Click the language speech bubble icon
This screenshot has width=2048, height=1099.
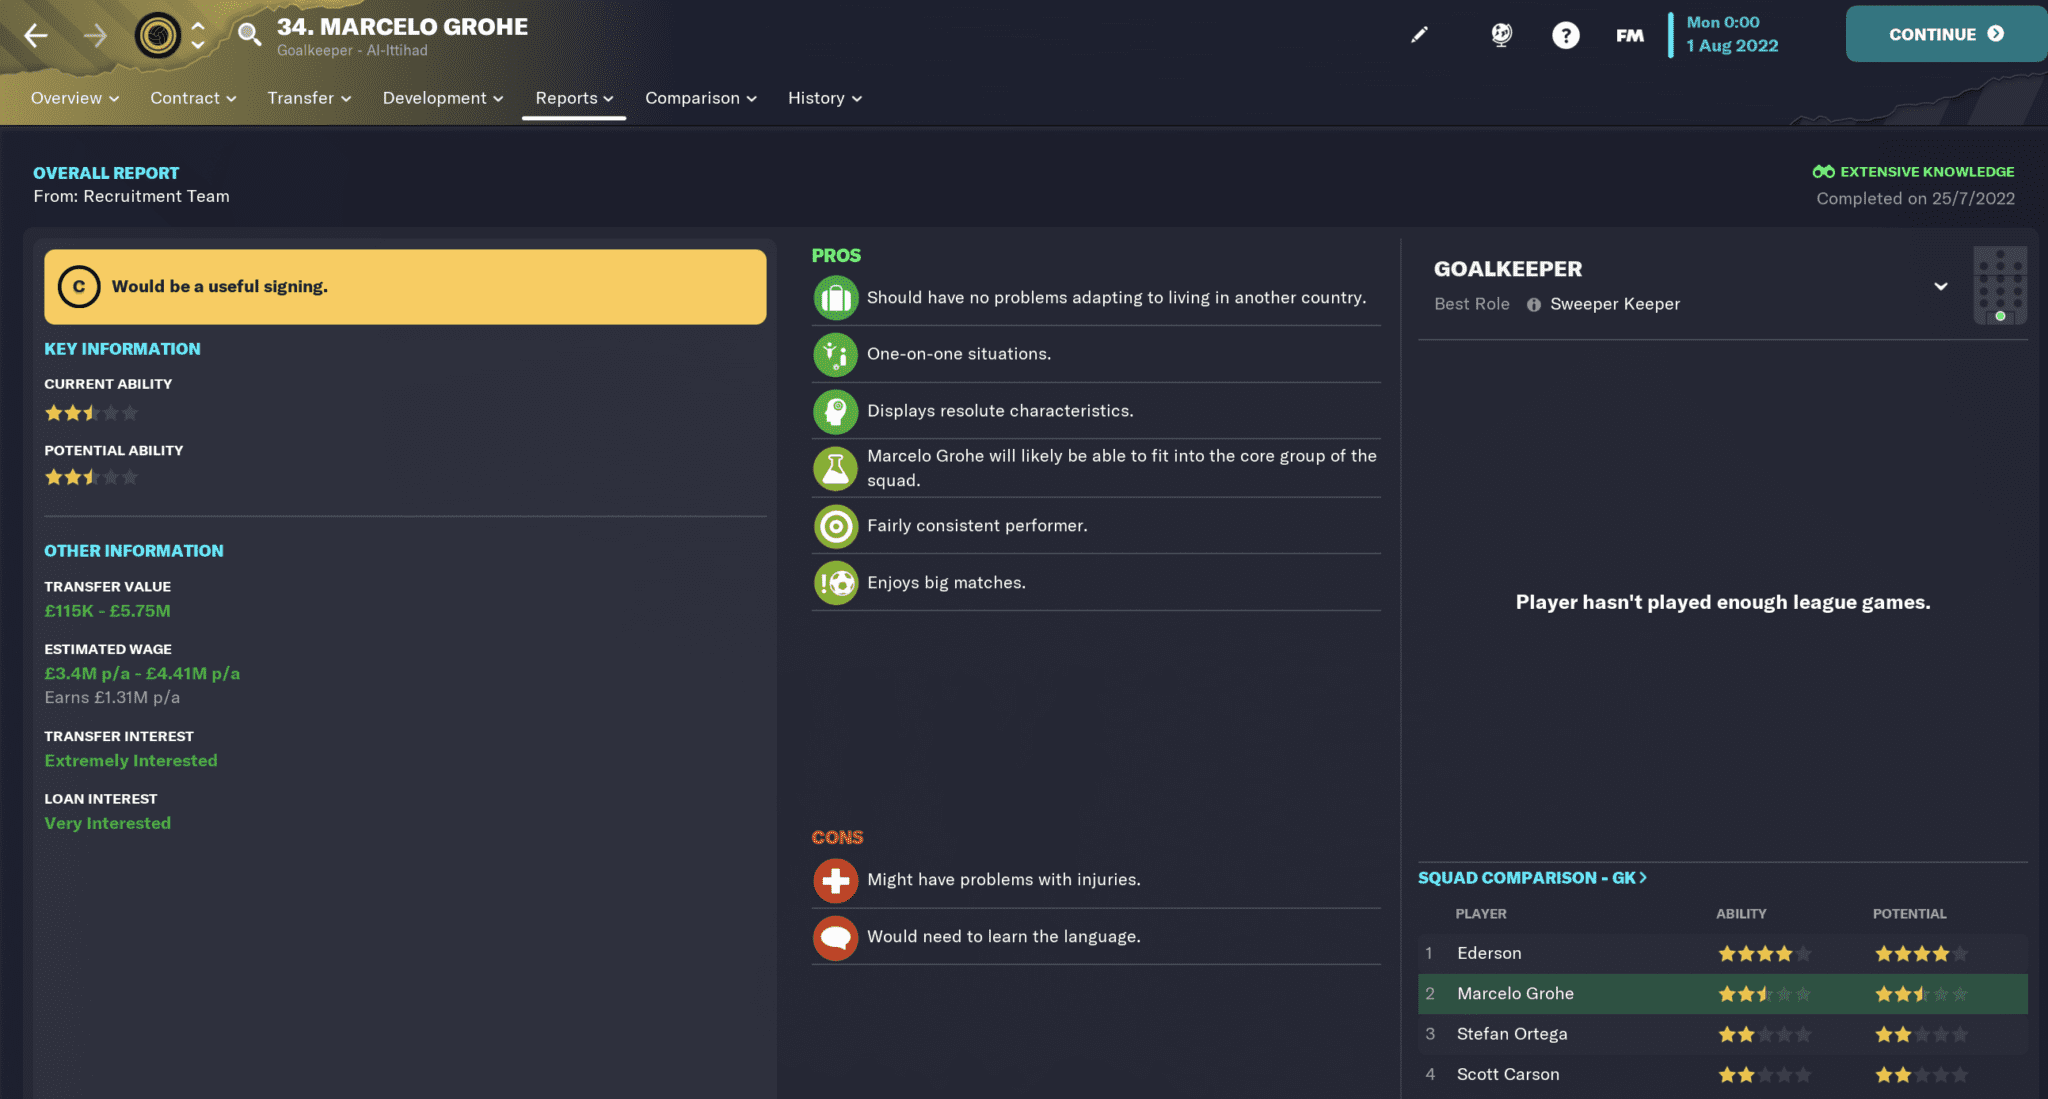pos(835,937)
